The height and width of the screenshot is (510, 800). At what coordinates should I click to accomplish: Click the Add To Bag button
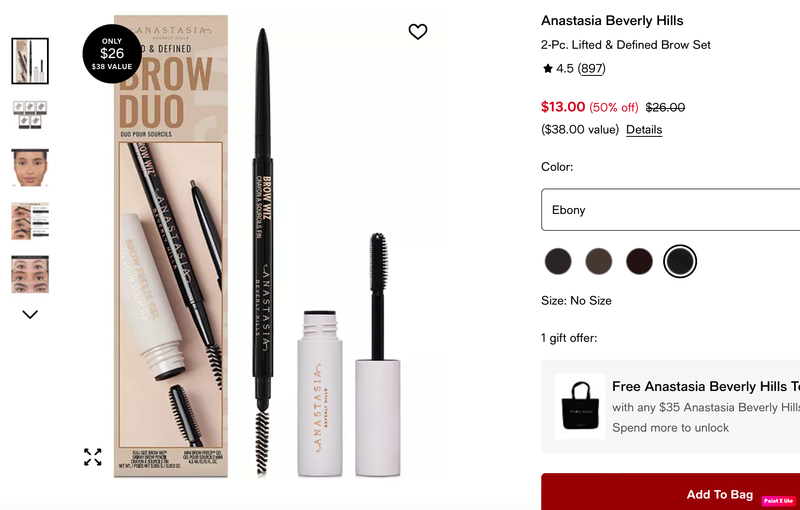pyautogui.click(x=670, y=492)
